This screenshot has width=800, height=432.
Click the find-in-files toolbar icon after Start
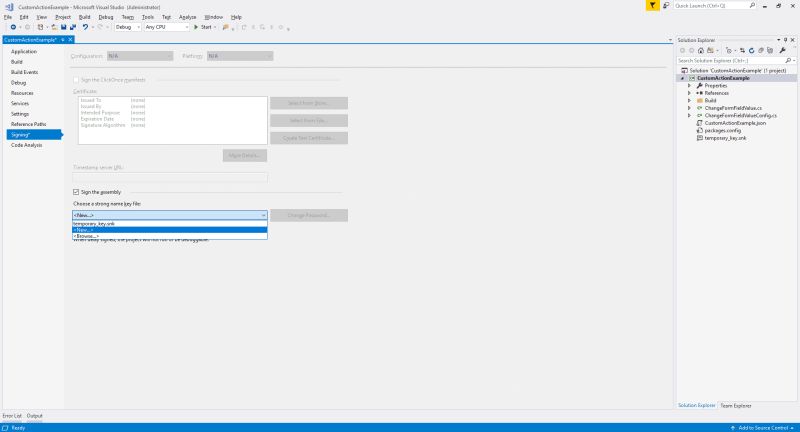click(226, 27)
